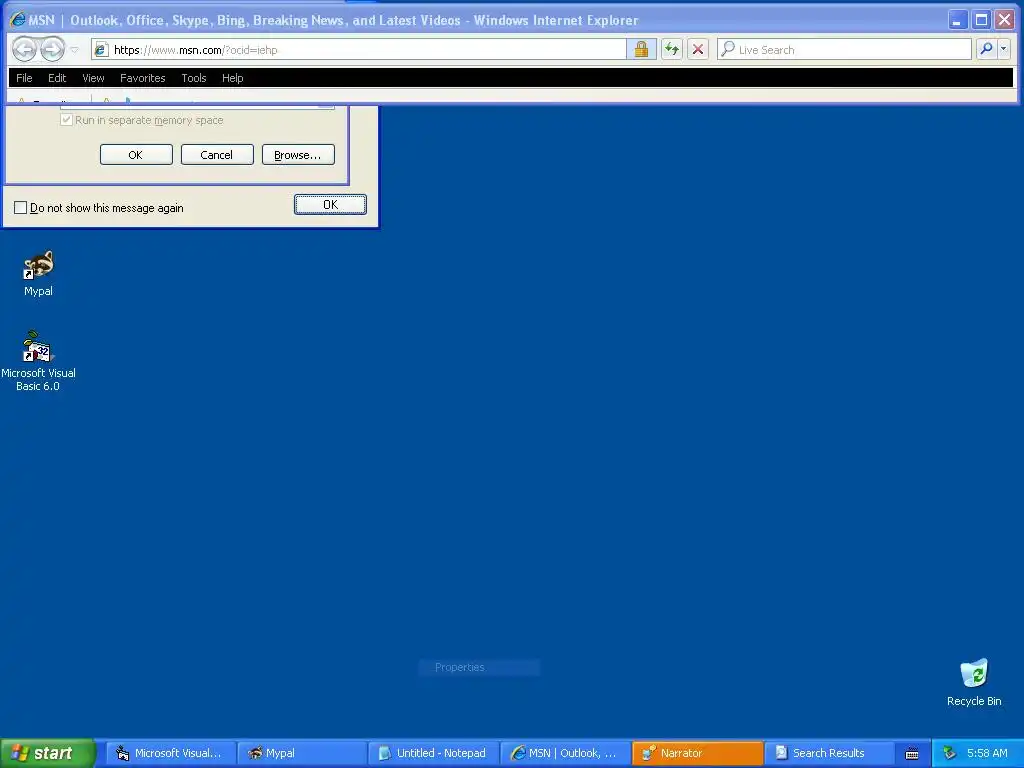Open the View menu
1024x768 pixels.
pyautogui.click(x=93, y=78)
